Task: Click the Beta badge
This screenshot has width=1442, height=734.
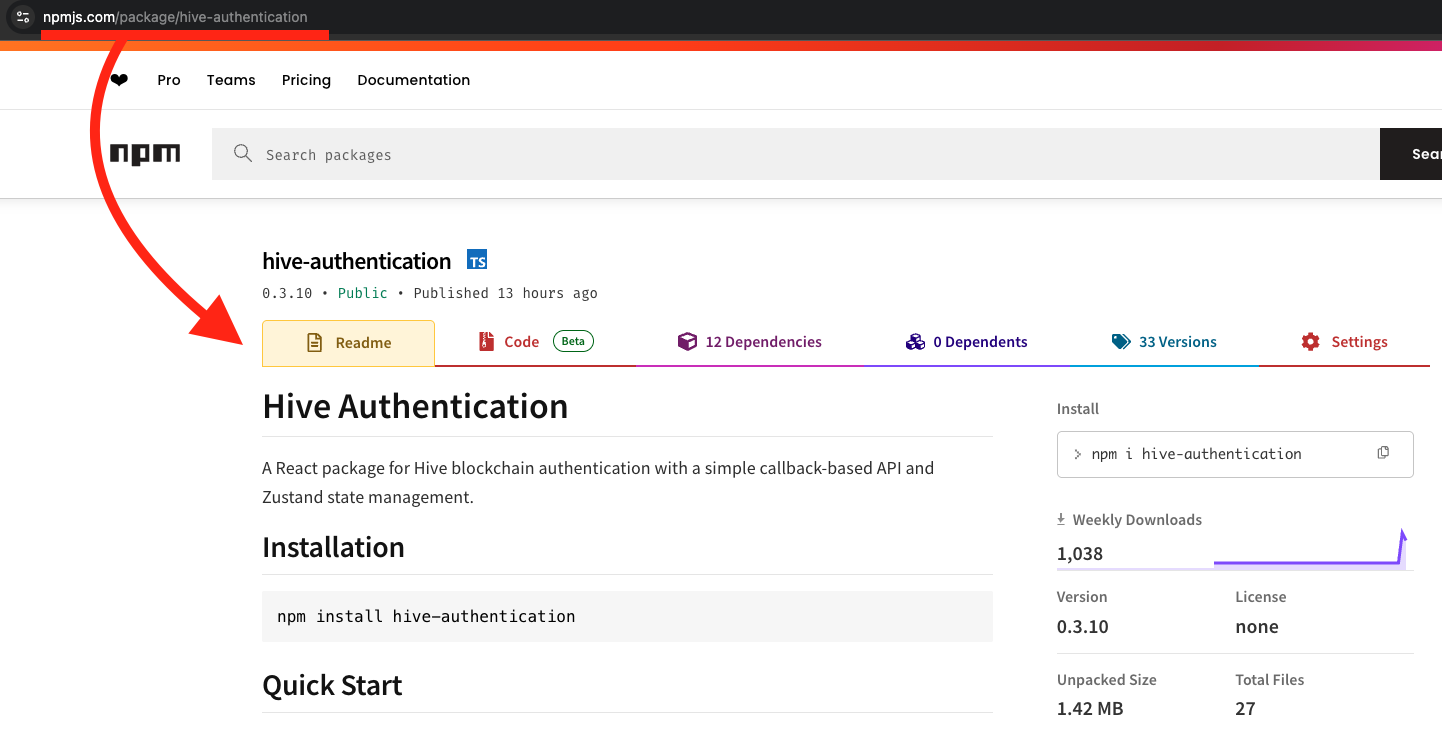Action: (573, 341)
